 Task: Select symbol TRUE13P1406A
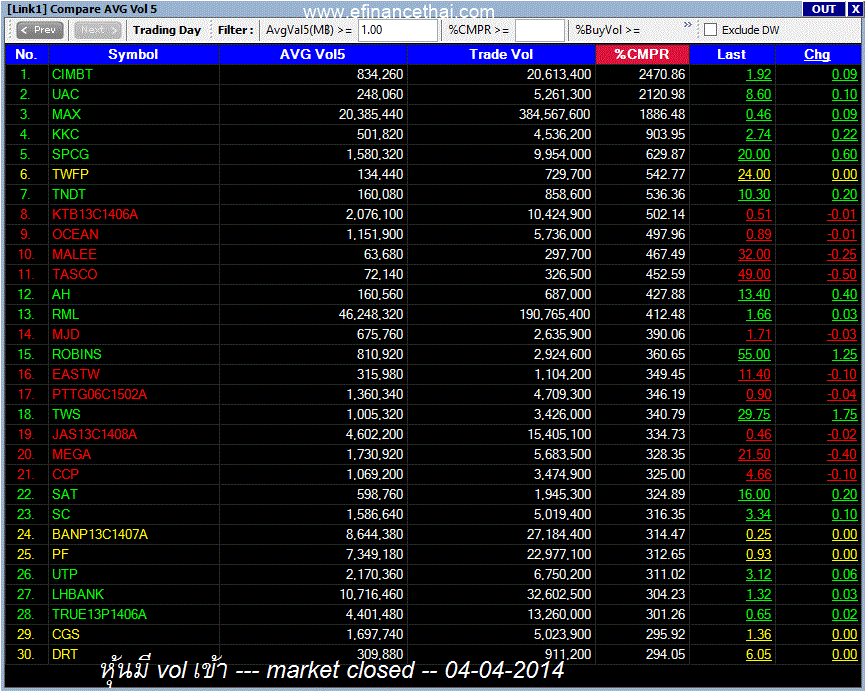click(x=99, y=614)
